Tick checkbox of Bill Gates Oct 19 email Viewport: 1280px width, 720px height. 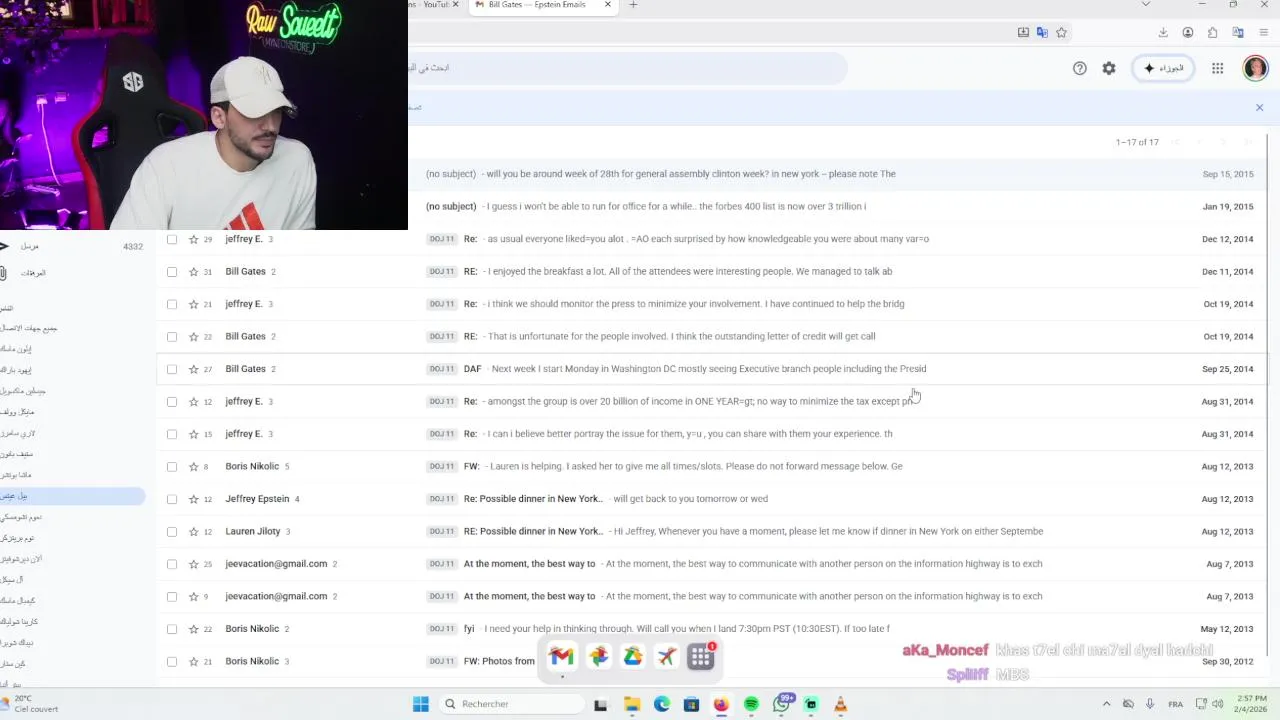click(172, 336)
